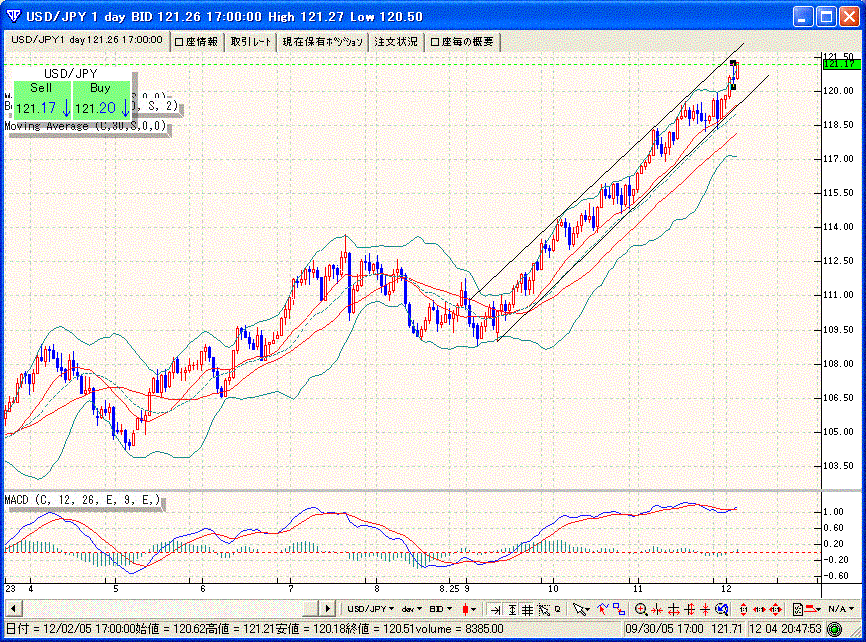Open the candlestick chart type dropdown
Image resolution: width=866 pixels, height=642 pixels.
[x=468, y=608]
